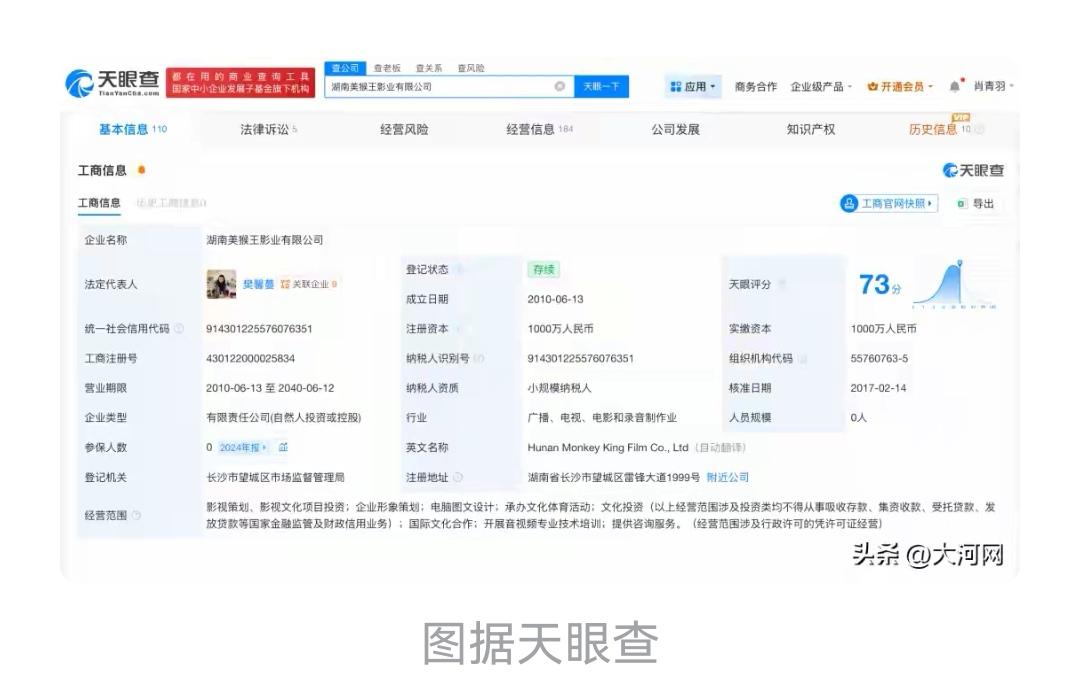Click the info icon beside 注册地址
1080x685 pixels.
[458, 477]
